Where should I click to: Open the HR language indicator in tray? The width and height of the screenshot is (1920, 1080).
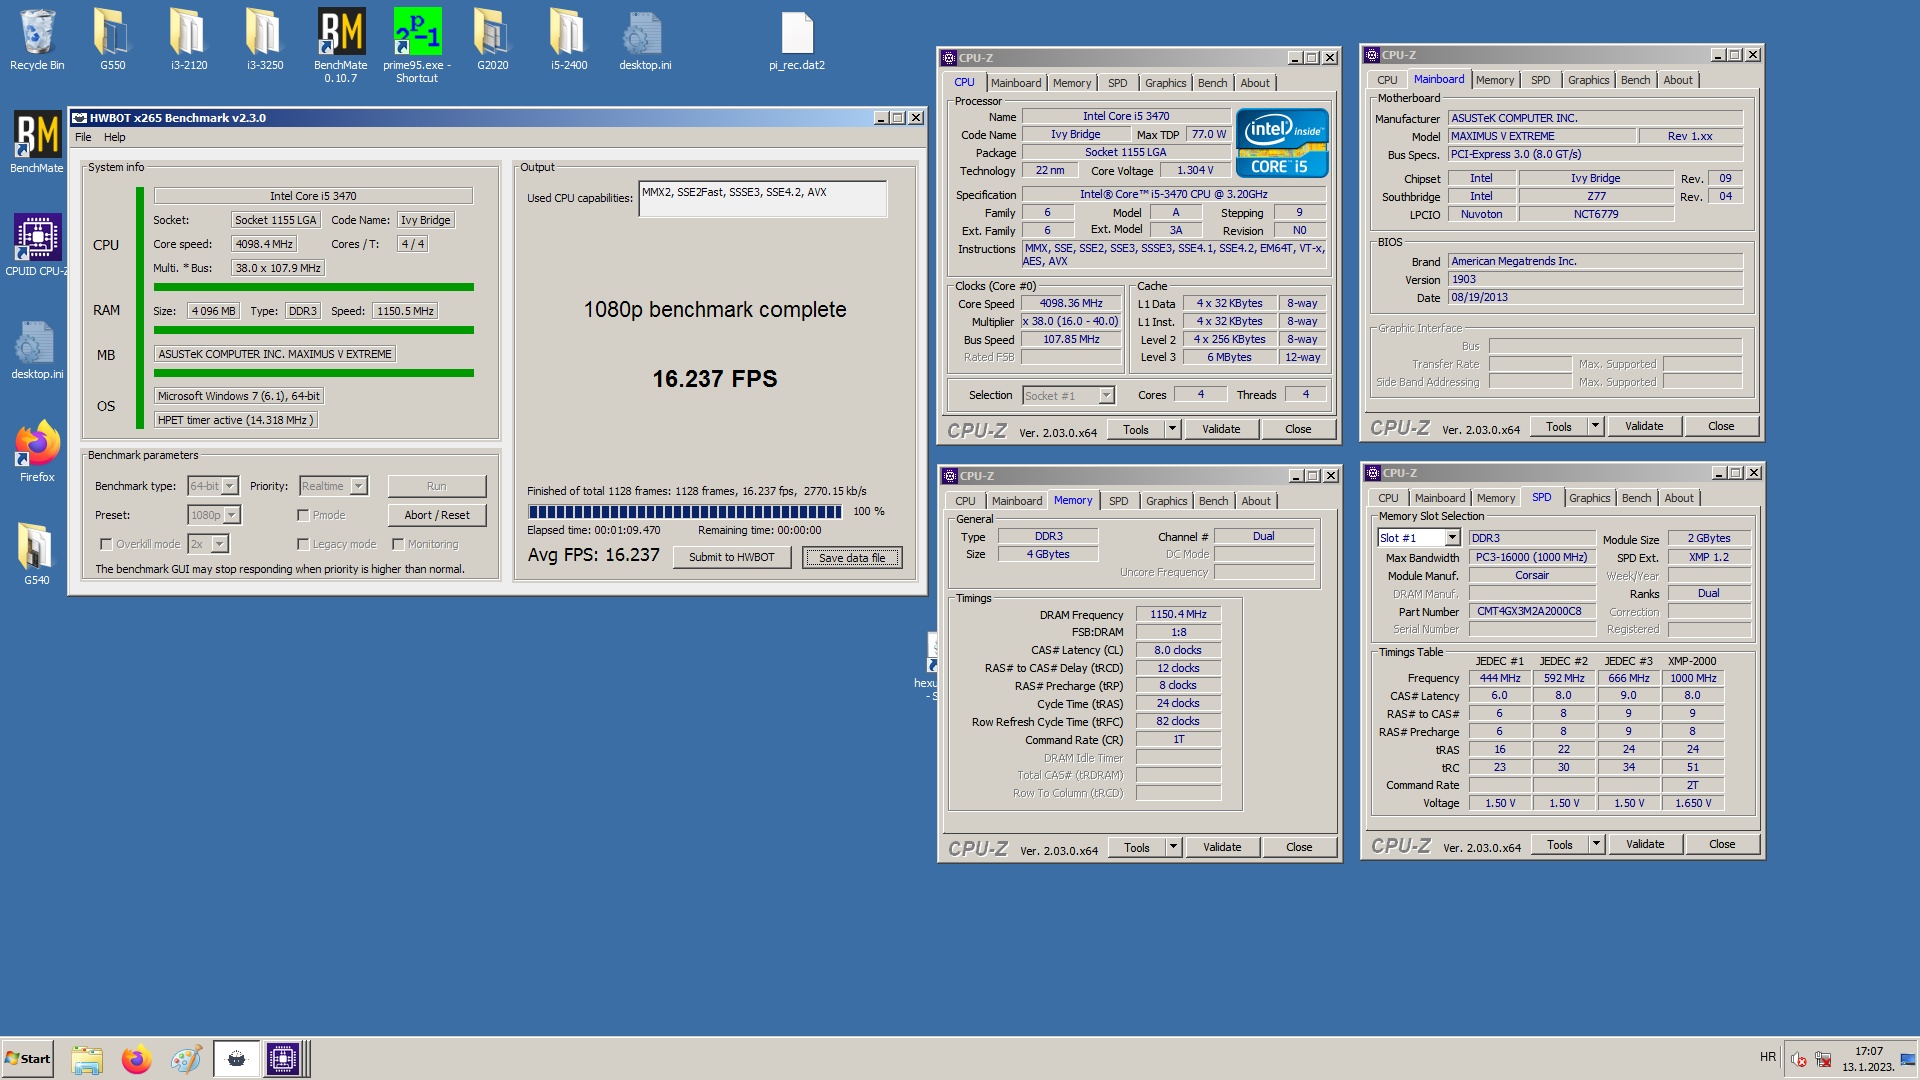(1768, 1057)
